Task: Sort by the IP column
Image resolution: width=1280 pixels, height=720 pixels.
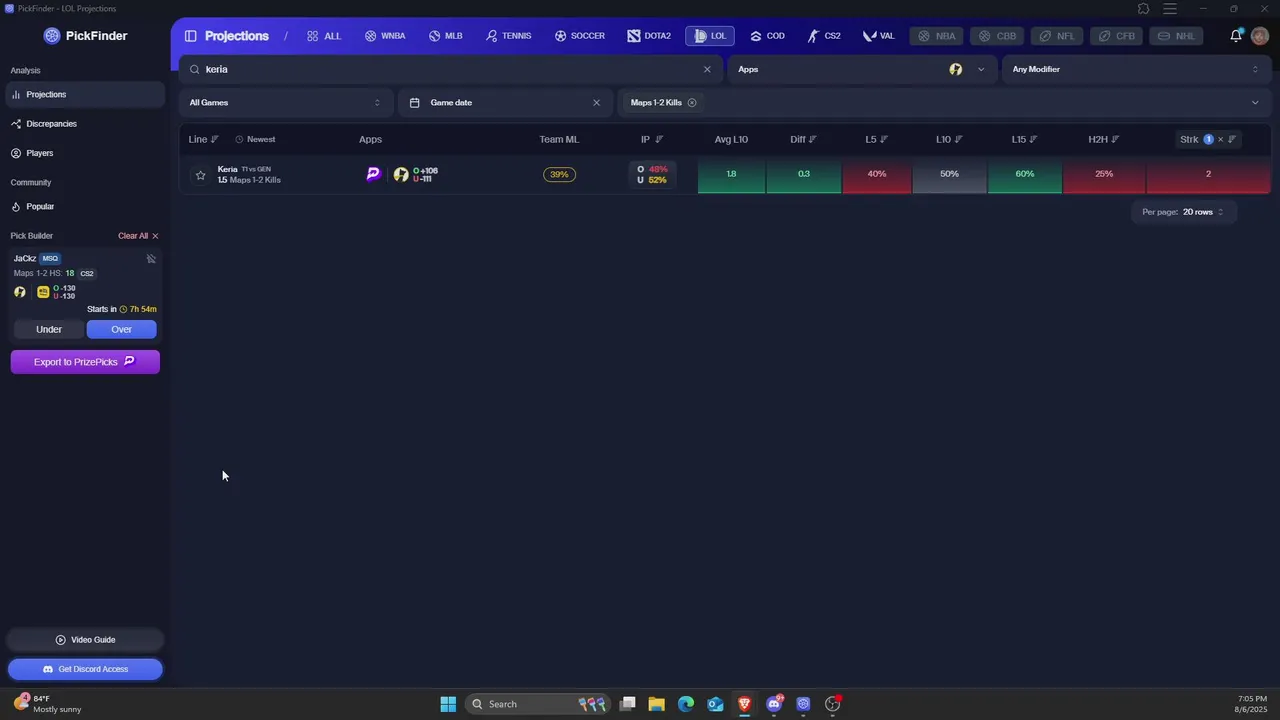Action: coord(652,139)
